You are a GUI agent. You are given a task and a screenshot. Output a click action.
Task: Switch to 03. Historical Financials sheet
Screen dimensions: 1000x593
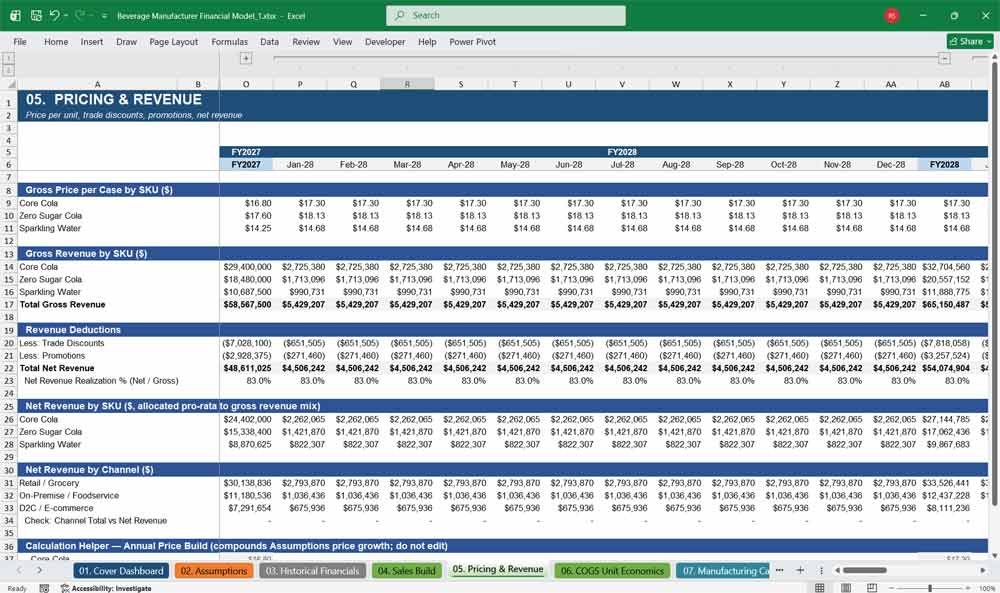coord(312,571)
